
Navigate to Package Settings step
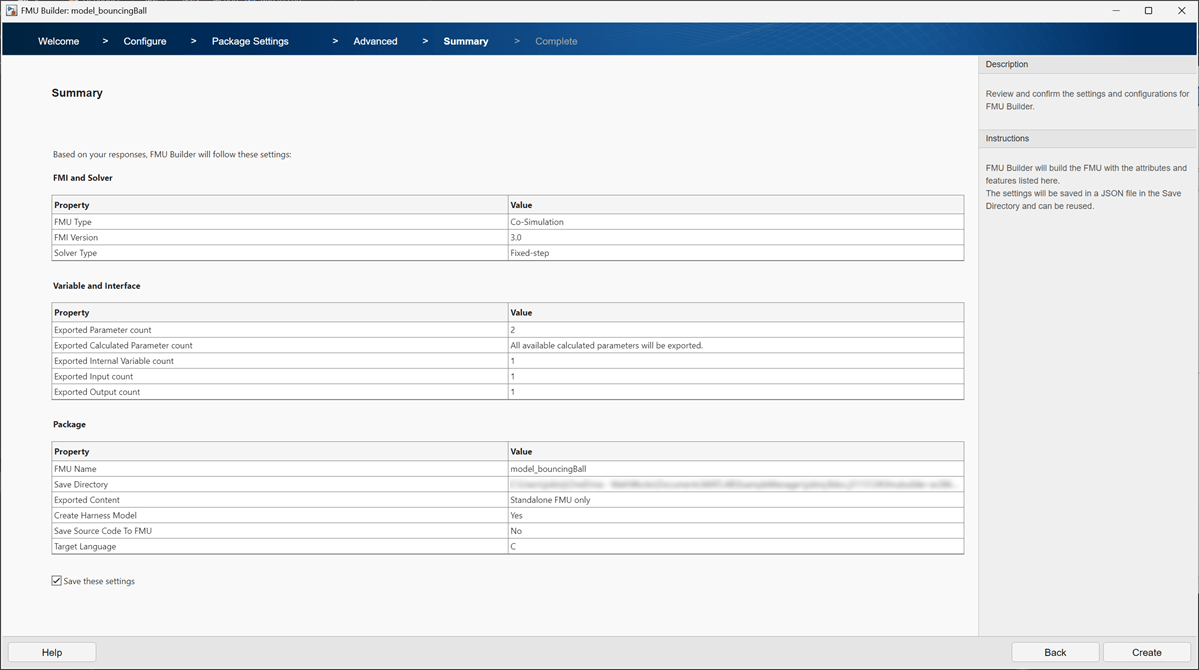coord(250,41)
